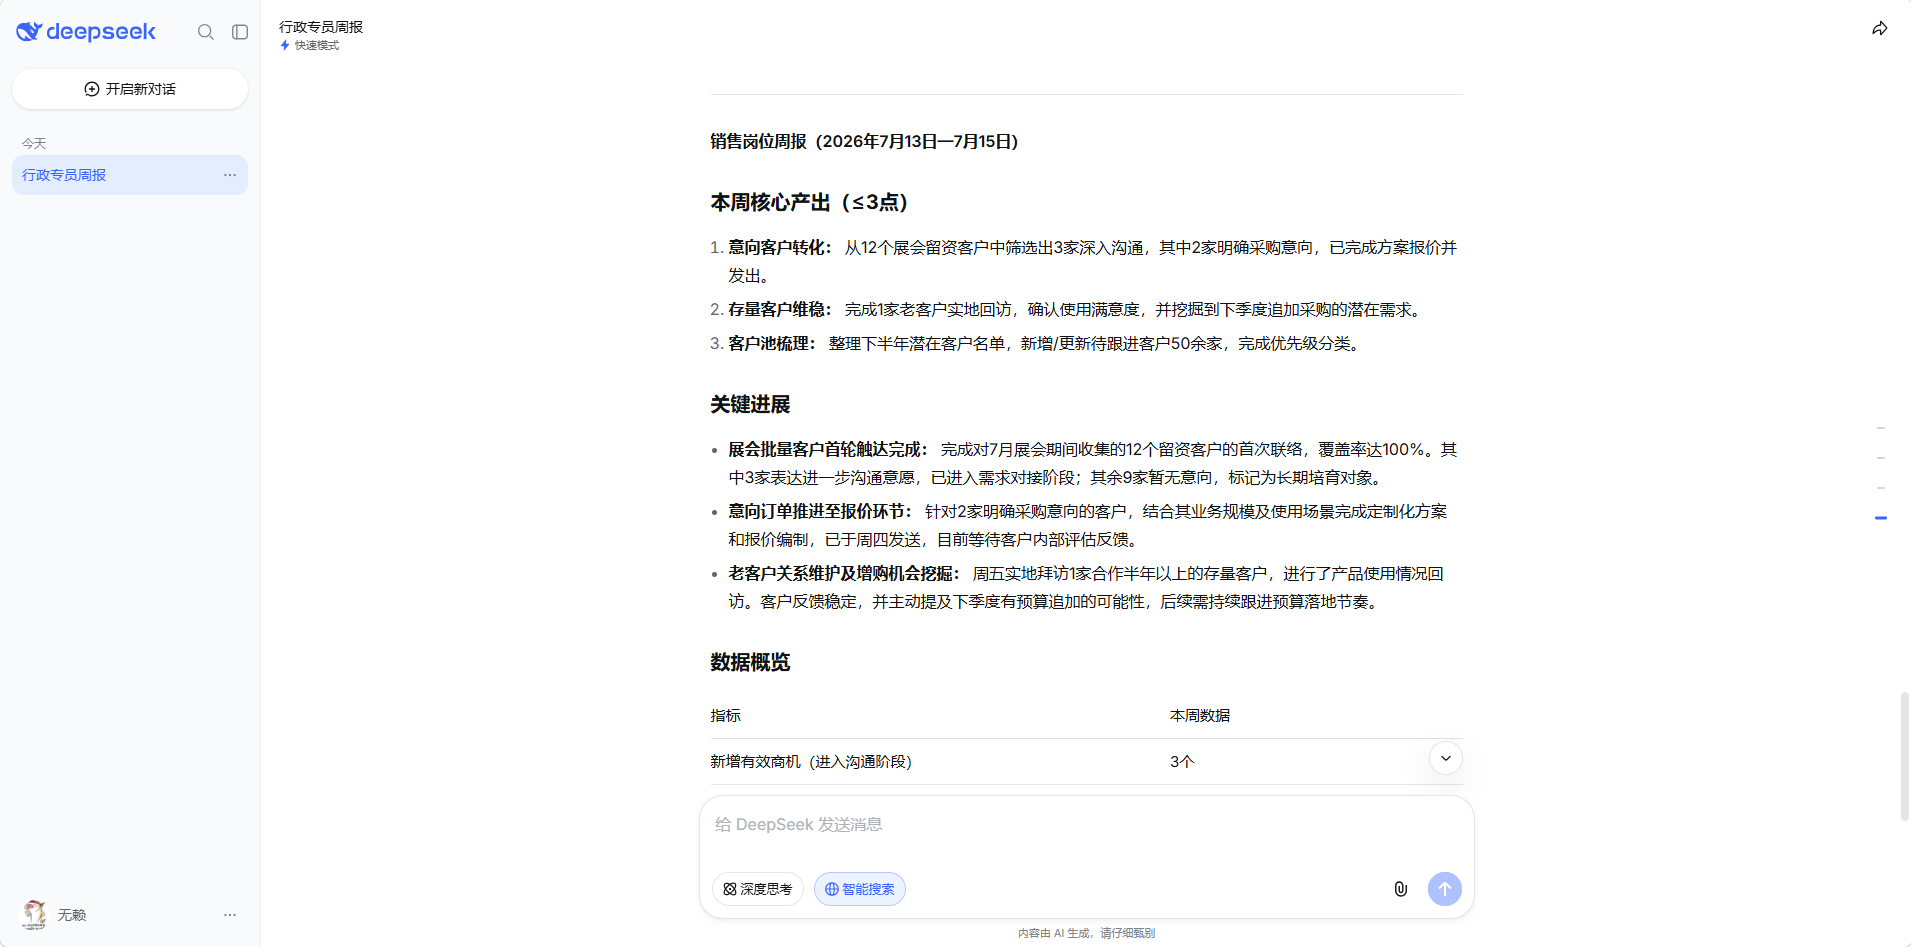Click the heading 关键进展
The height and width of the screenshot is (947, 1911).
click(x=750, y=404)
